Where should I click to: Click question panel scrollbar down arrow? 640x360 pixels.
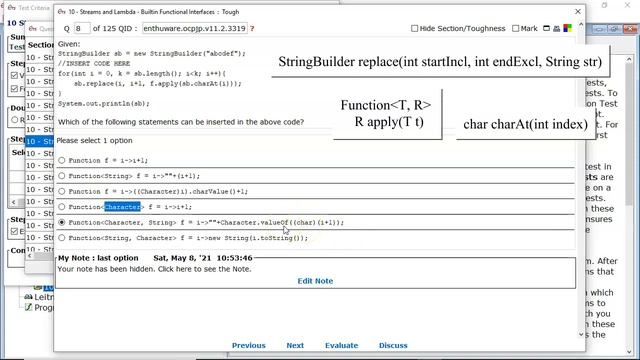point(581,334)
